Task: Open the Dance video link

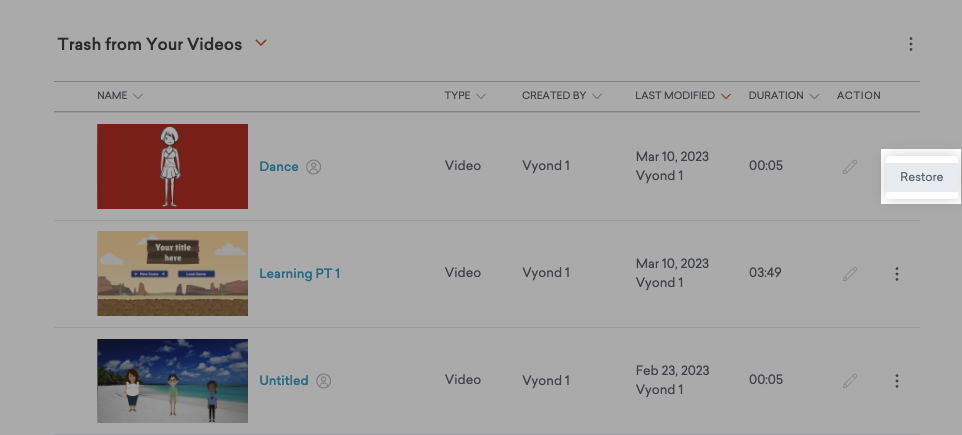Action: pyautogui.click(x=278, y=167)
